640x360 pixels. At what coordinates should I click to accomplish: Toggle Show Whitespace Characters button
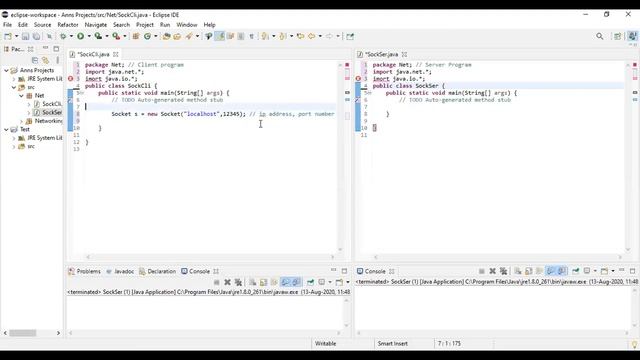[251, 36]
